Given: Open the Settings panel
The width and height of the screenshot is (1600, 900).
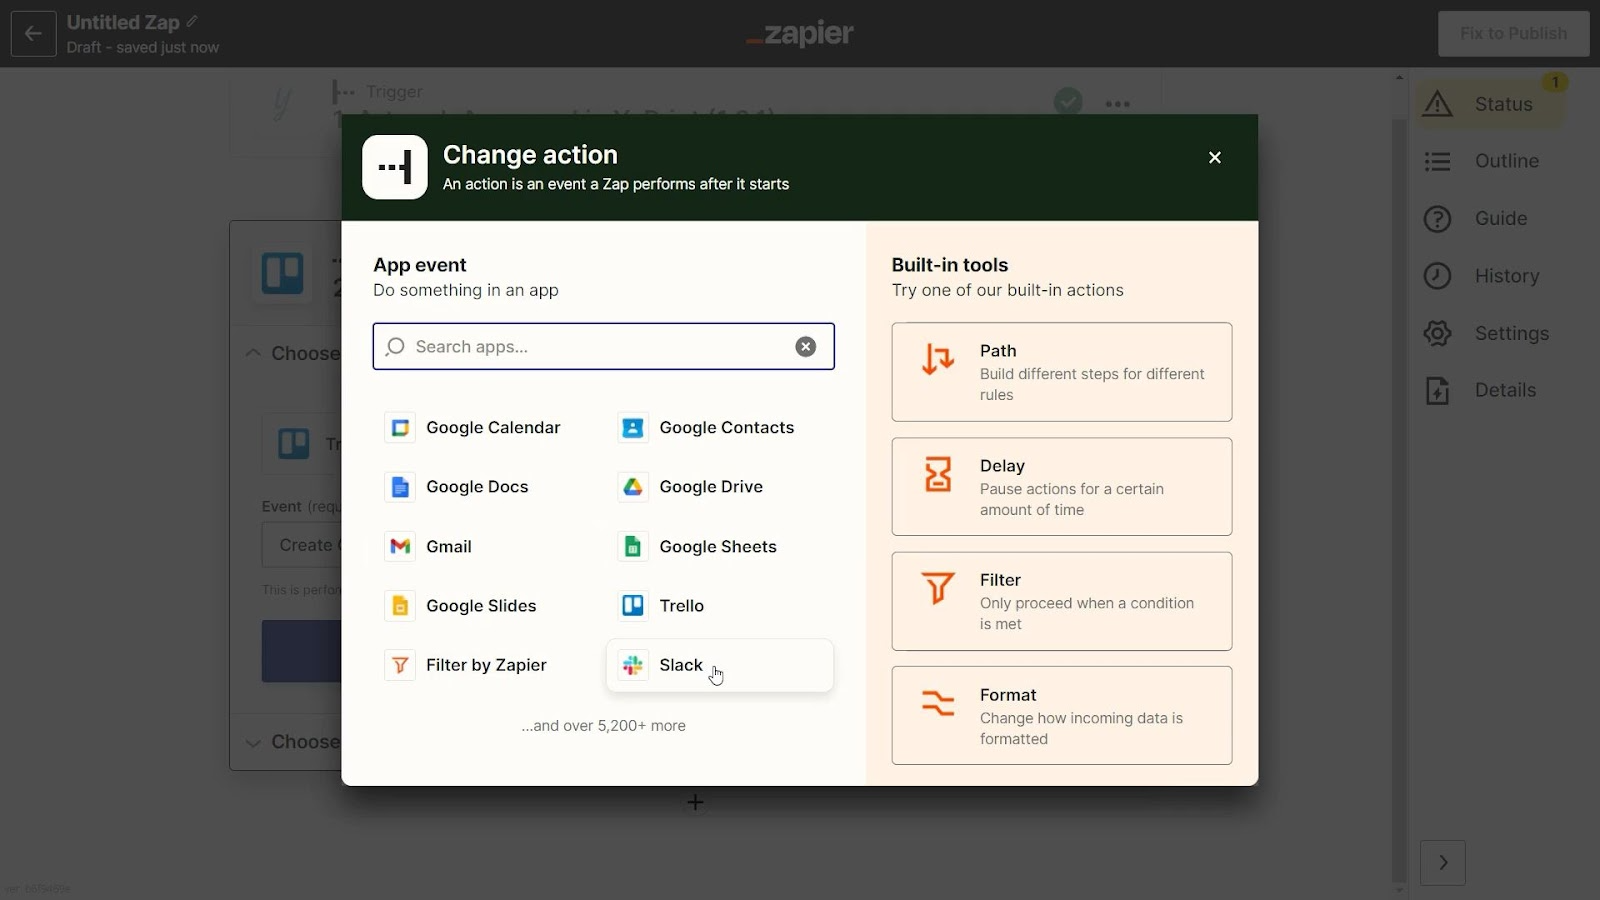Looking at the screenshot, I should tap(1487, 334).
